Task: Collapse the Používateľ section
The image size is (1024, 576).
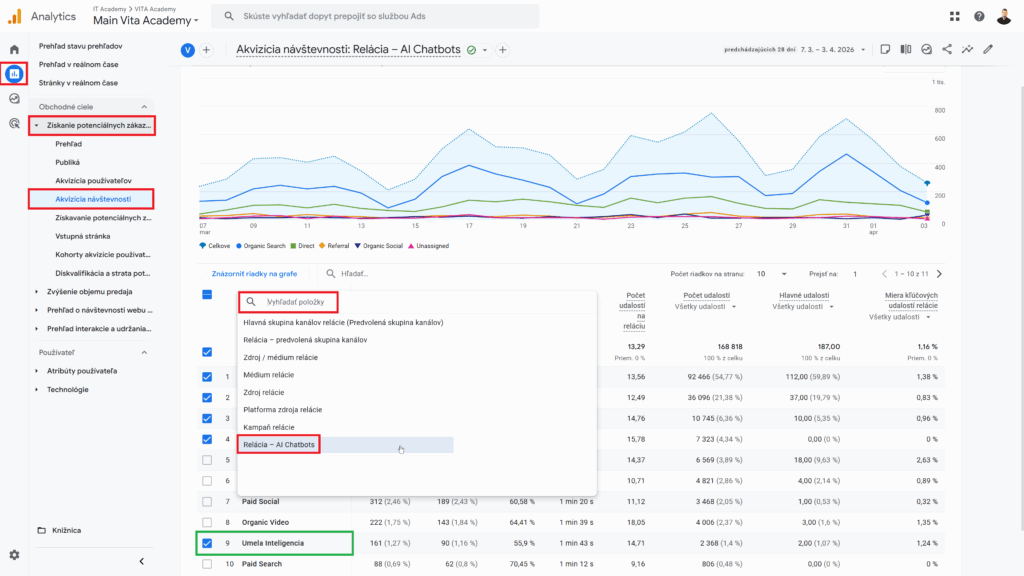Action: coord(144,353)
